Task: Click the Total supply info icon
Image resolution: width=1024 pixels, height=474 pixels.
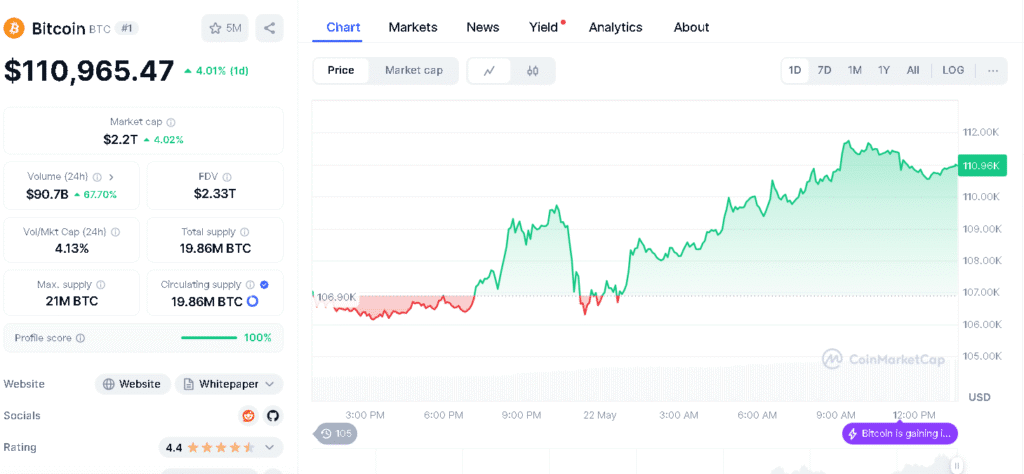Action: pyautogui.click(x=245, y=232)
